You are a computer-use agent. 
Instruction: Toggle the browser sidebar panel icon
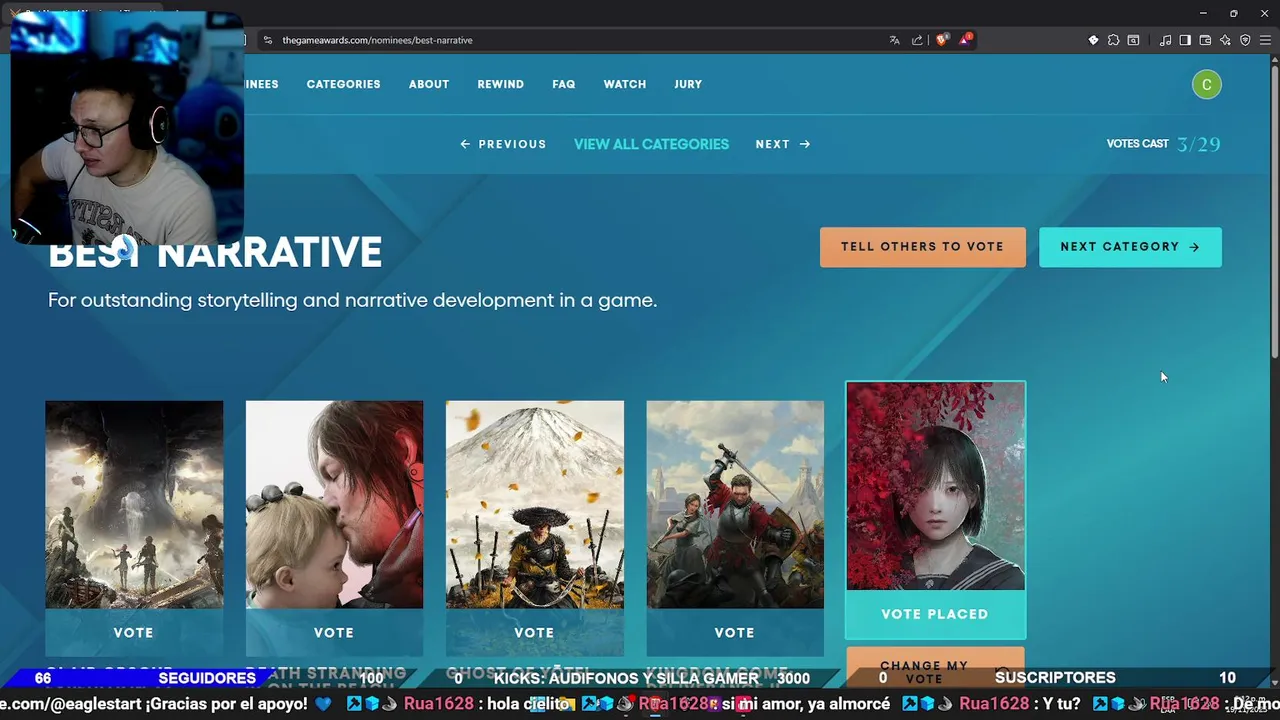pos(1185,40)
